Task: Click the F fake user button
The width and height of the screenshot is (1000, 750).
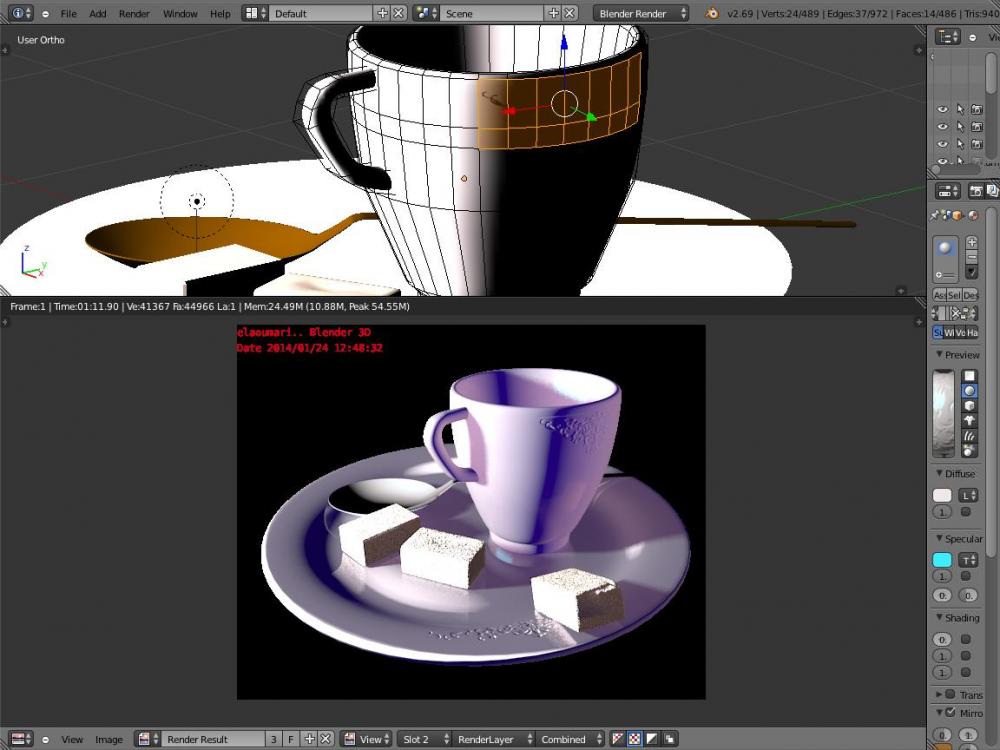Action: [291, 739]
